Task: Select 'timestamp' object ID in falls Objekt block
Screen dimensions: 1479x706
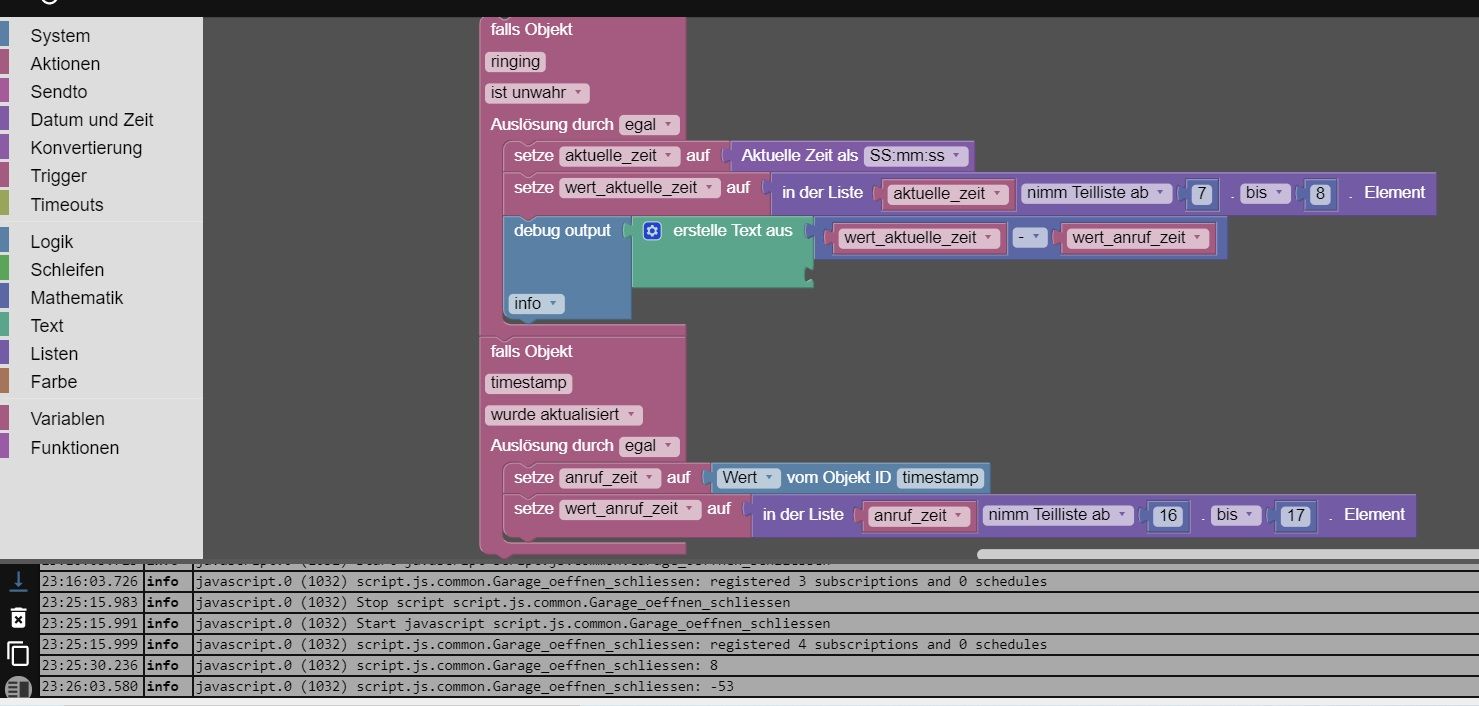Action: pyautogui.click(x=529, y=383)
